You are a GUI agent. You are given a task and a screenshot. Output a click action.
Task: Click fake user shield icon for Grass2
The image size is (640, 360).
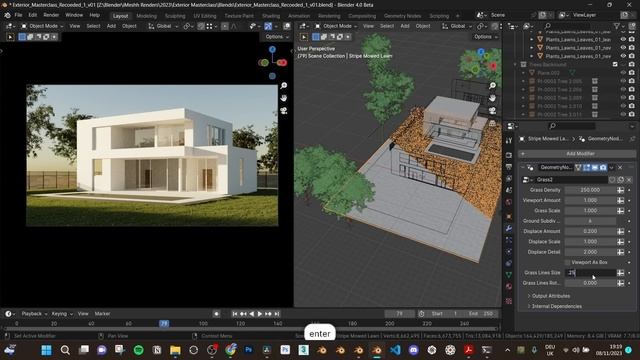click(x=612, y=180)
